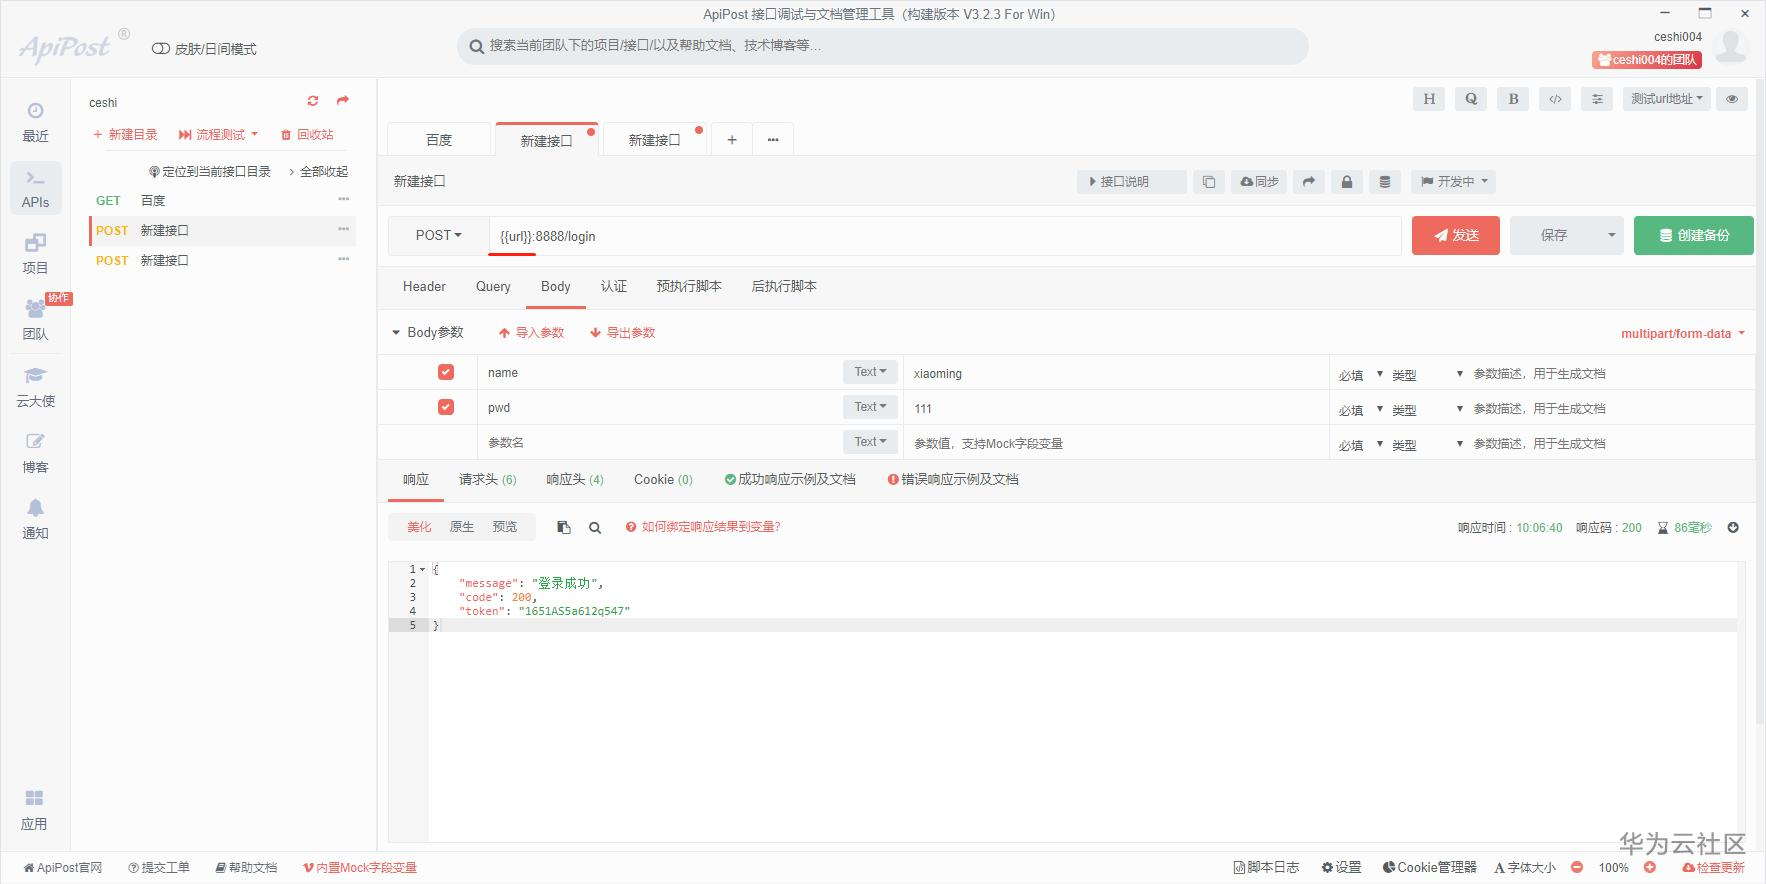Click the B toolbar button
Viewport: 1766px width, 884px height.
[x=1513, y=99]
